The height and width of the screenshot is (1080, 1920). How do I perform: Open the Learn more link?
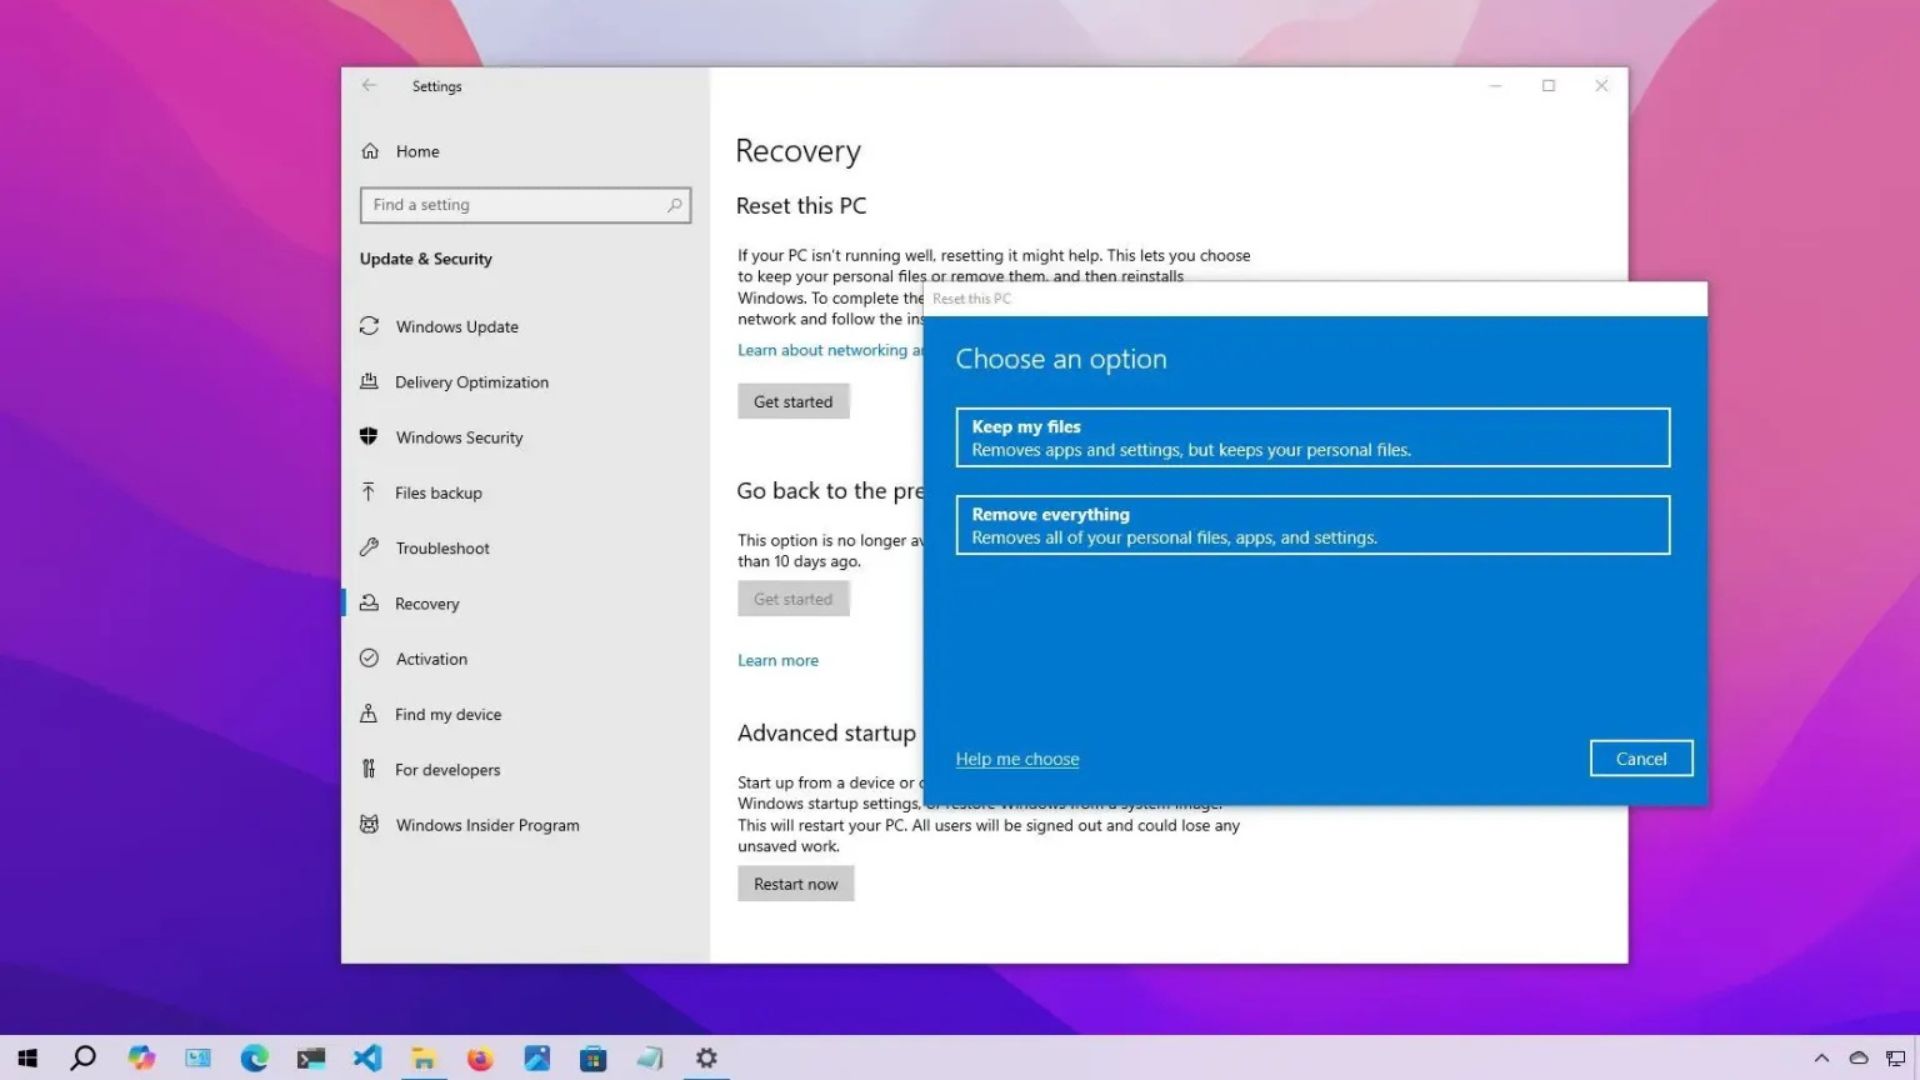(x=777, y=660)
